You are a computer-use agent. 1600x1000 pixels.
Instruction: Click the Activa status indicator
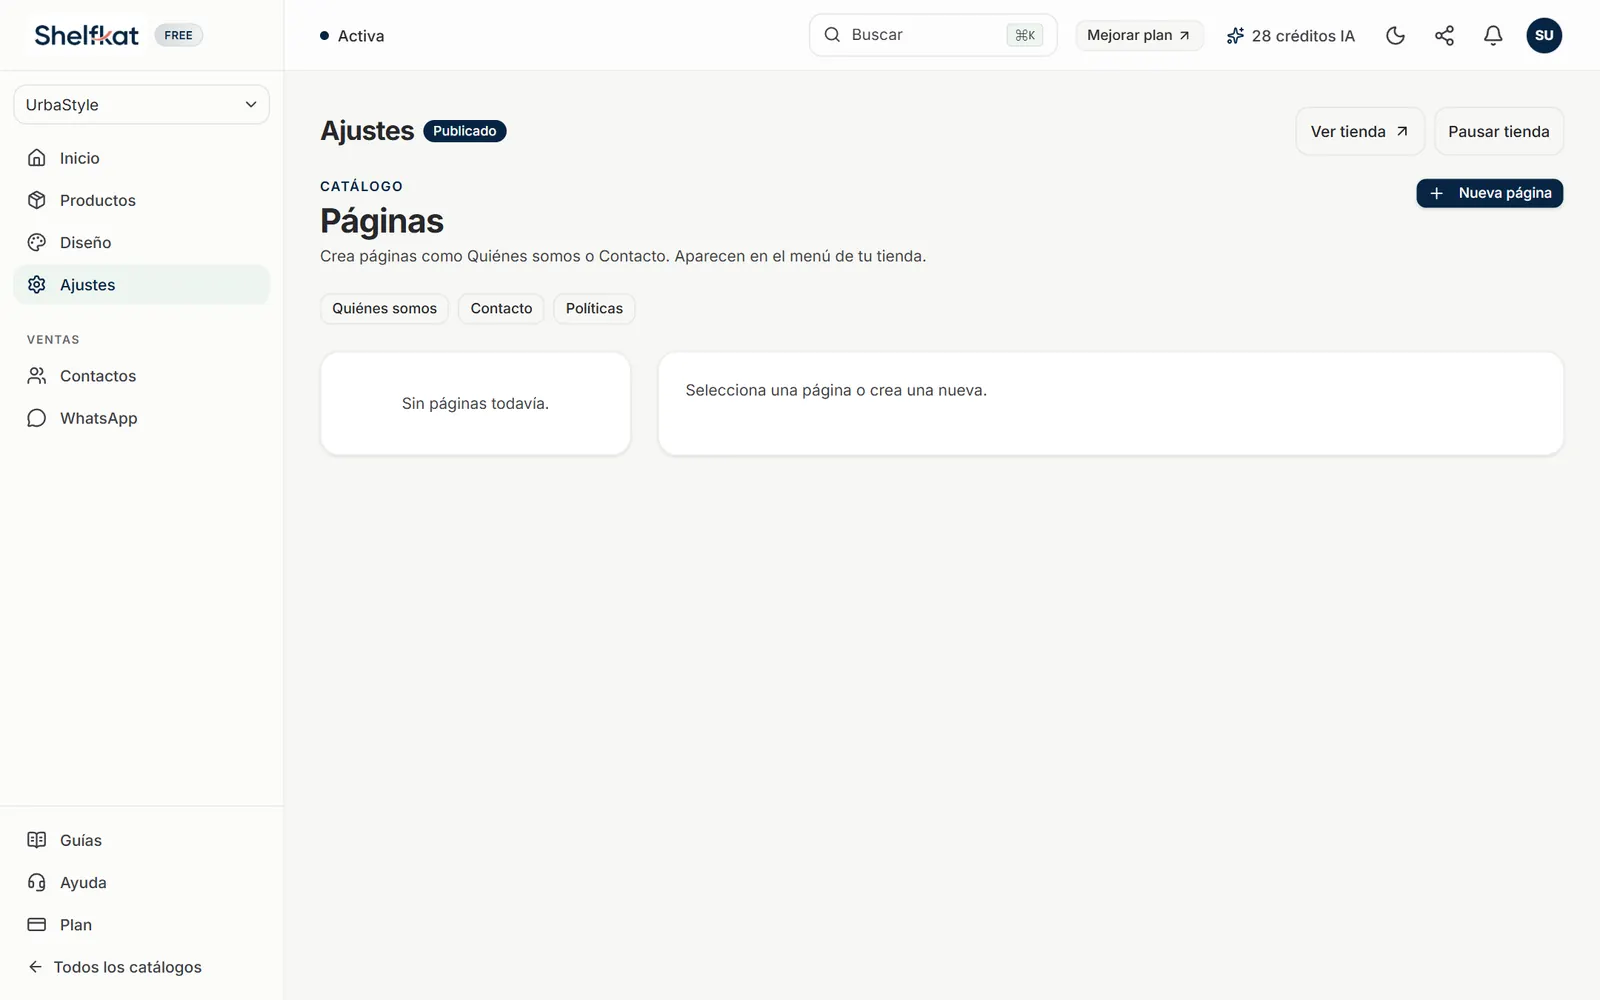(x=352, y=36)
